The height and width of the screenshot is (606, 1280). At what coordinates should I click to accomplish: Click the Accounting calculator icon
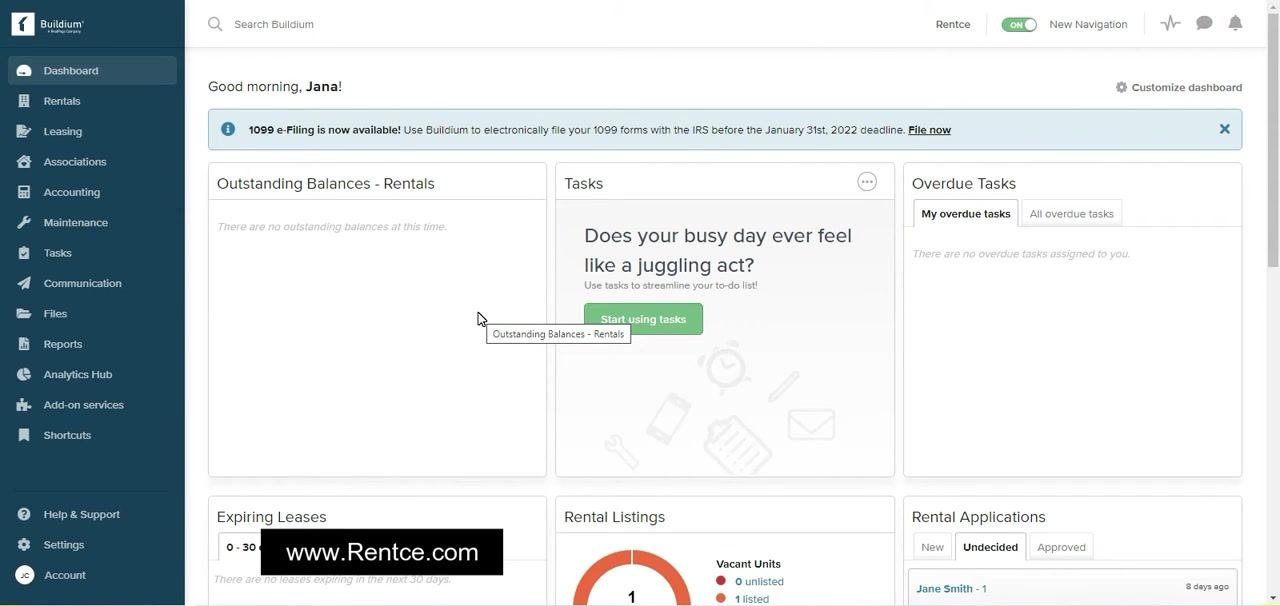[24, 192]
